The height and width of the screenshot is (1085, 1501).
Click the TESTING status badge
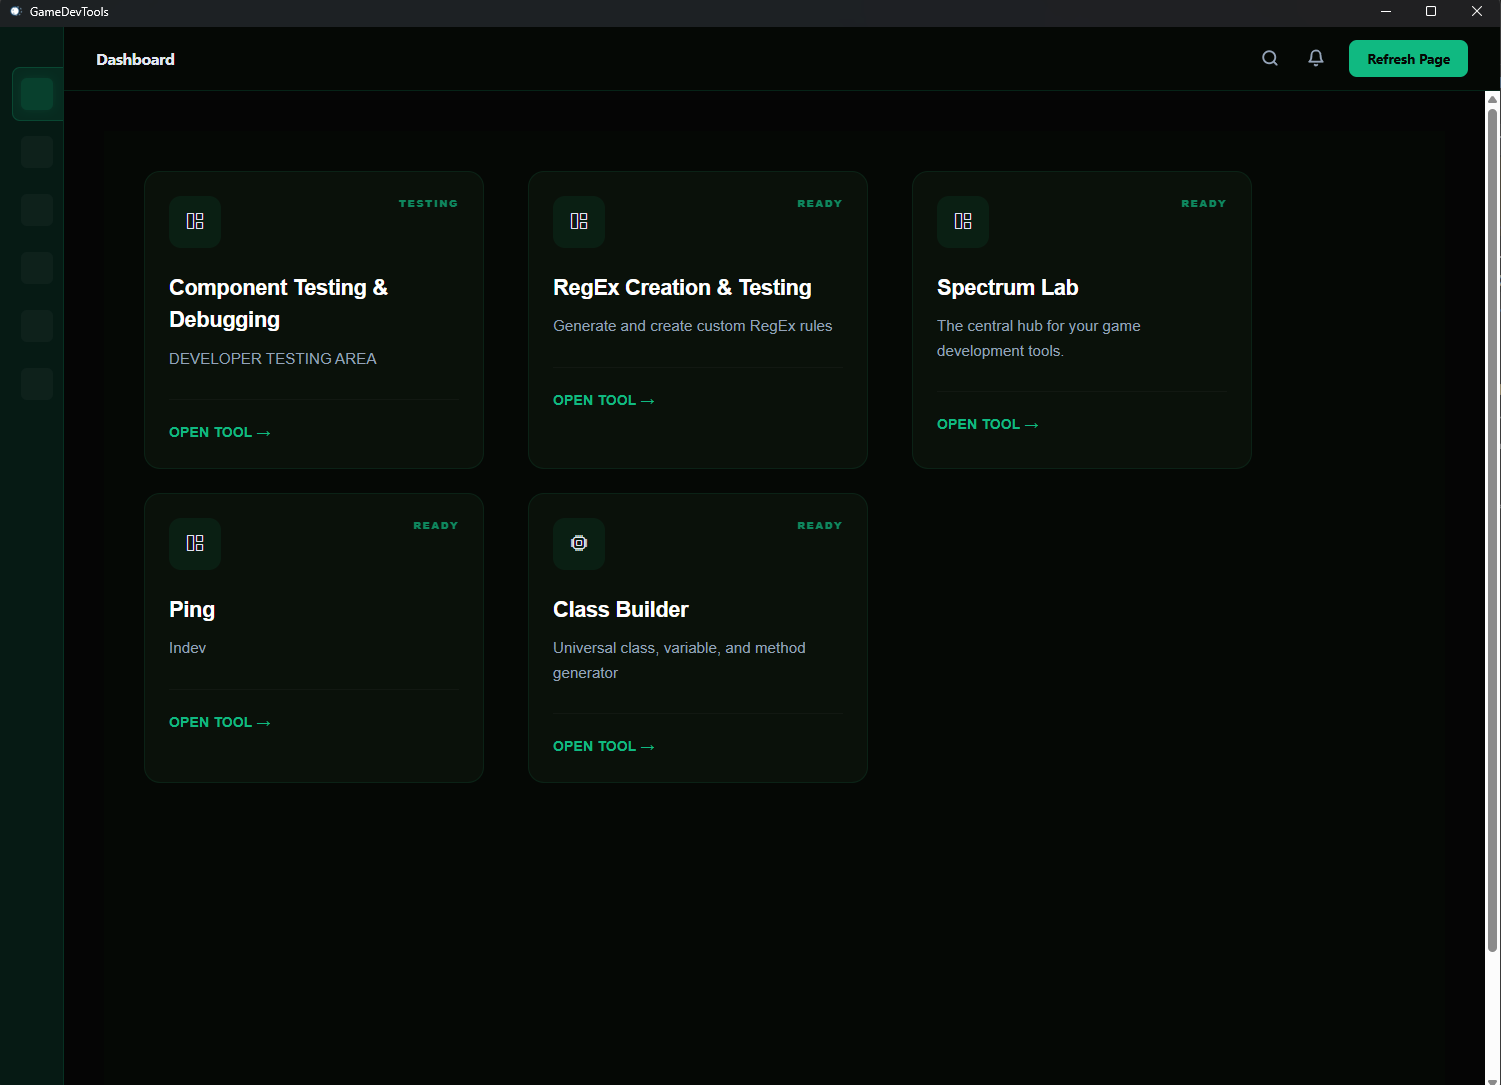pyautogui.click(x=428, y=203)
